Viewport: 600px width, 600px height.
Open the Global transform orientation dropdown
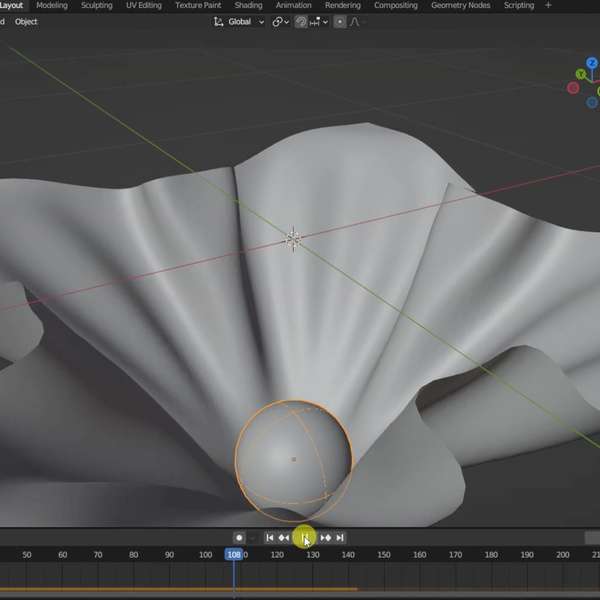point(239,22)
